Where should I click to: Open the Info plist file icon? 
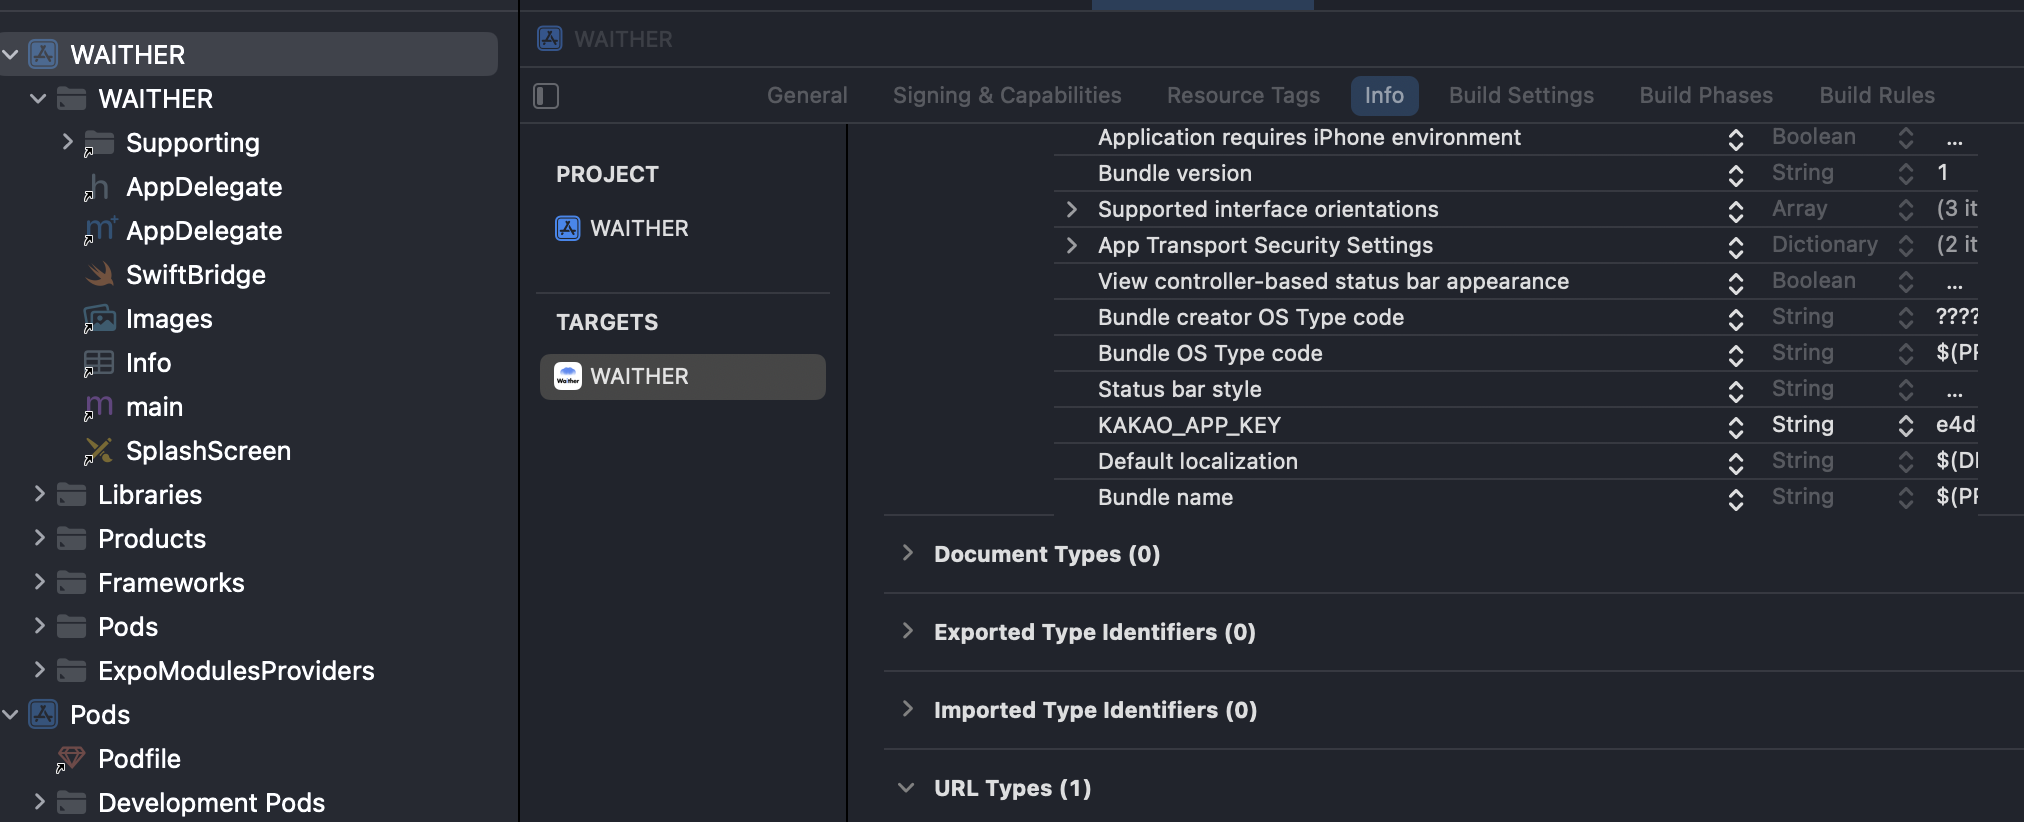tap(99, 362)
